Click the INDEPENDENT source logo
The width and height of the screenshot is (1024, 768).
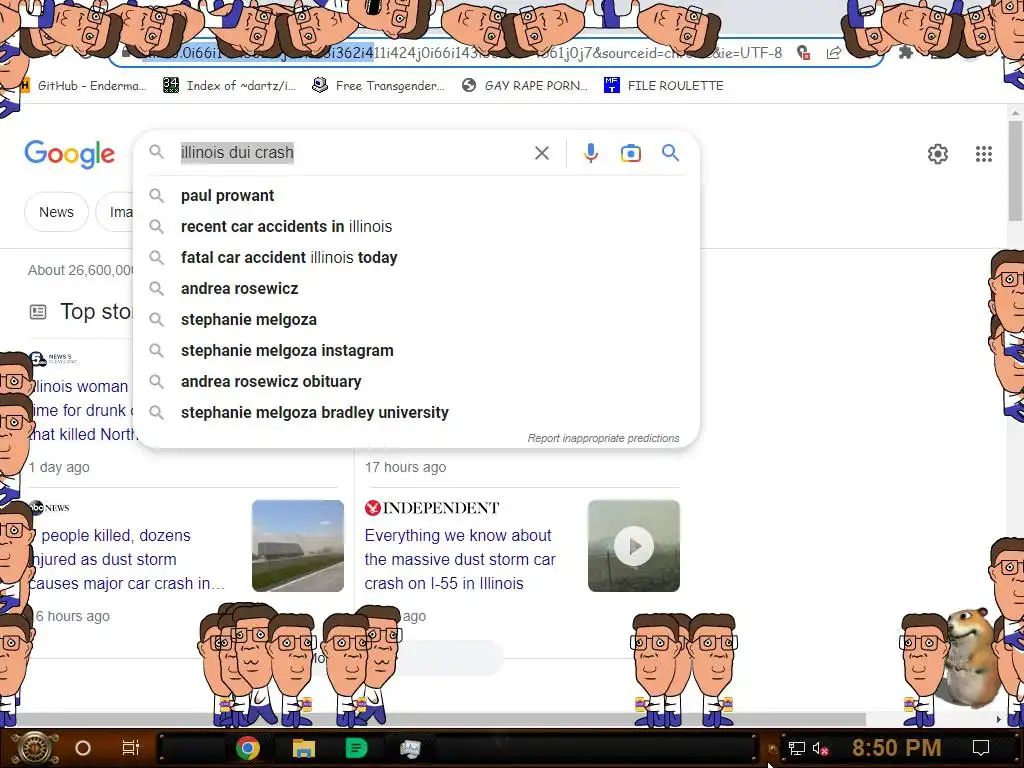[x=432, y=507]
